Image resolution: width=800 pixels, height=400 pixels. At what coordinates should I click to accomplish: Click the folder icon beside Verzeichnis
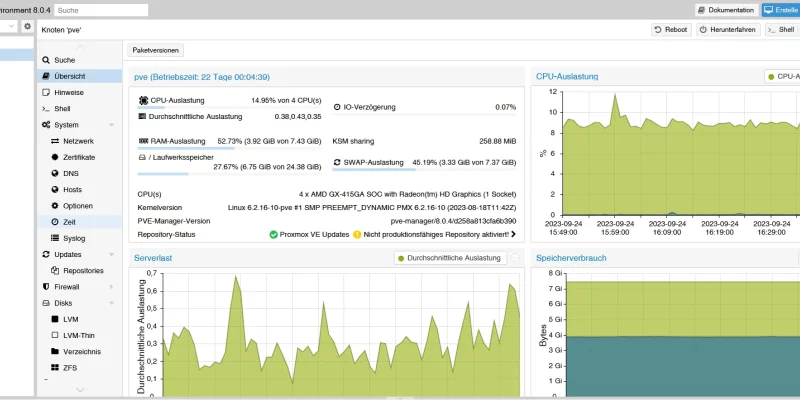point(55,352)
